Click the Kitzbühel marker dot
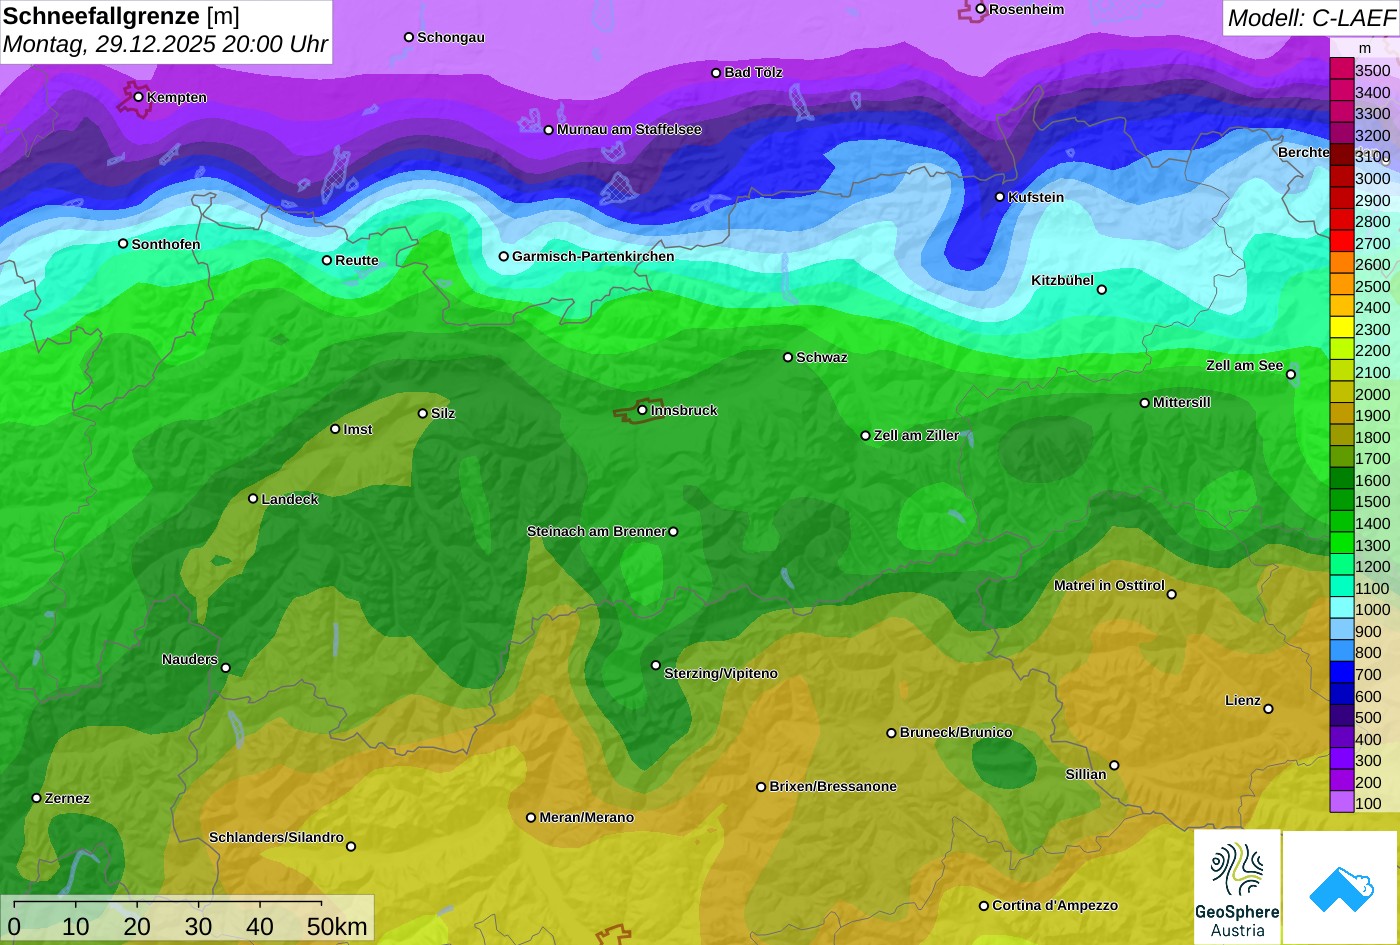 click(x=1102, y=290)
